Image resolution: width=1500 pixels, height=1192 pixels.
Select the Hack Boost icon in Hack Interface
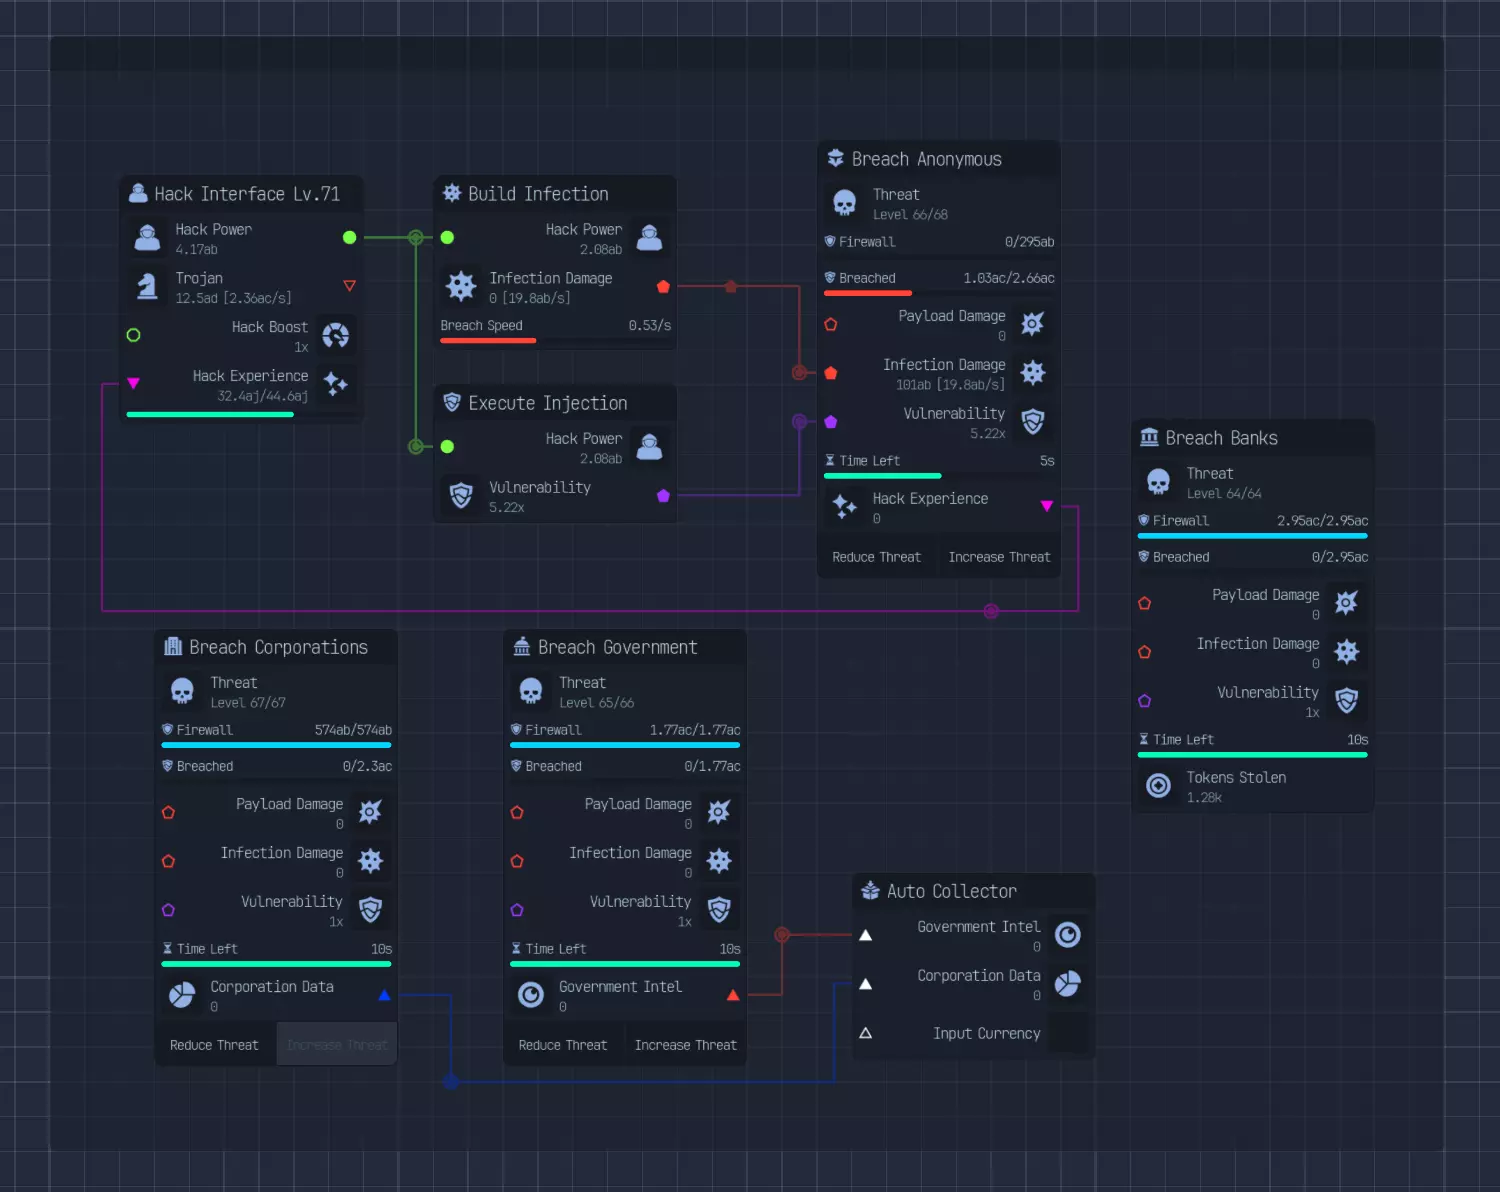point(336,336)
